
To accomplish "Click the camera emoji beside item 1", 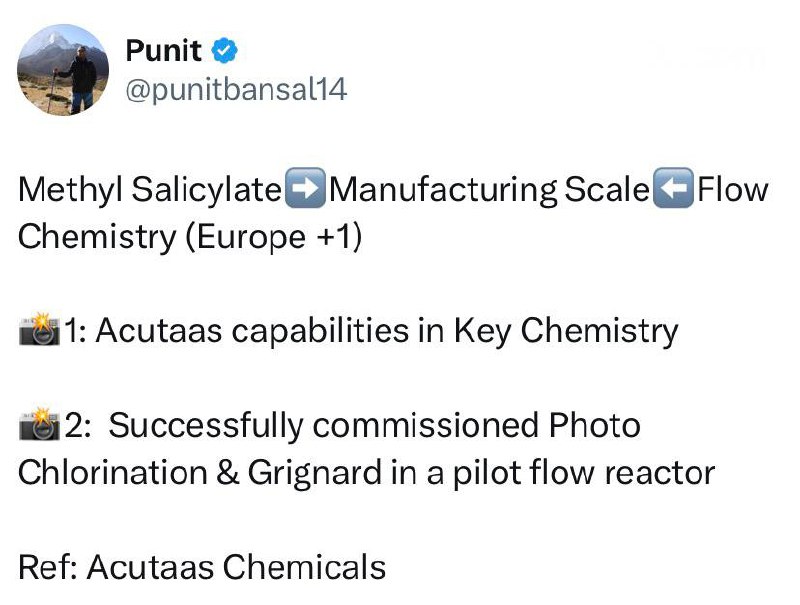I will pyautogui.click(x=40, y=331).
